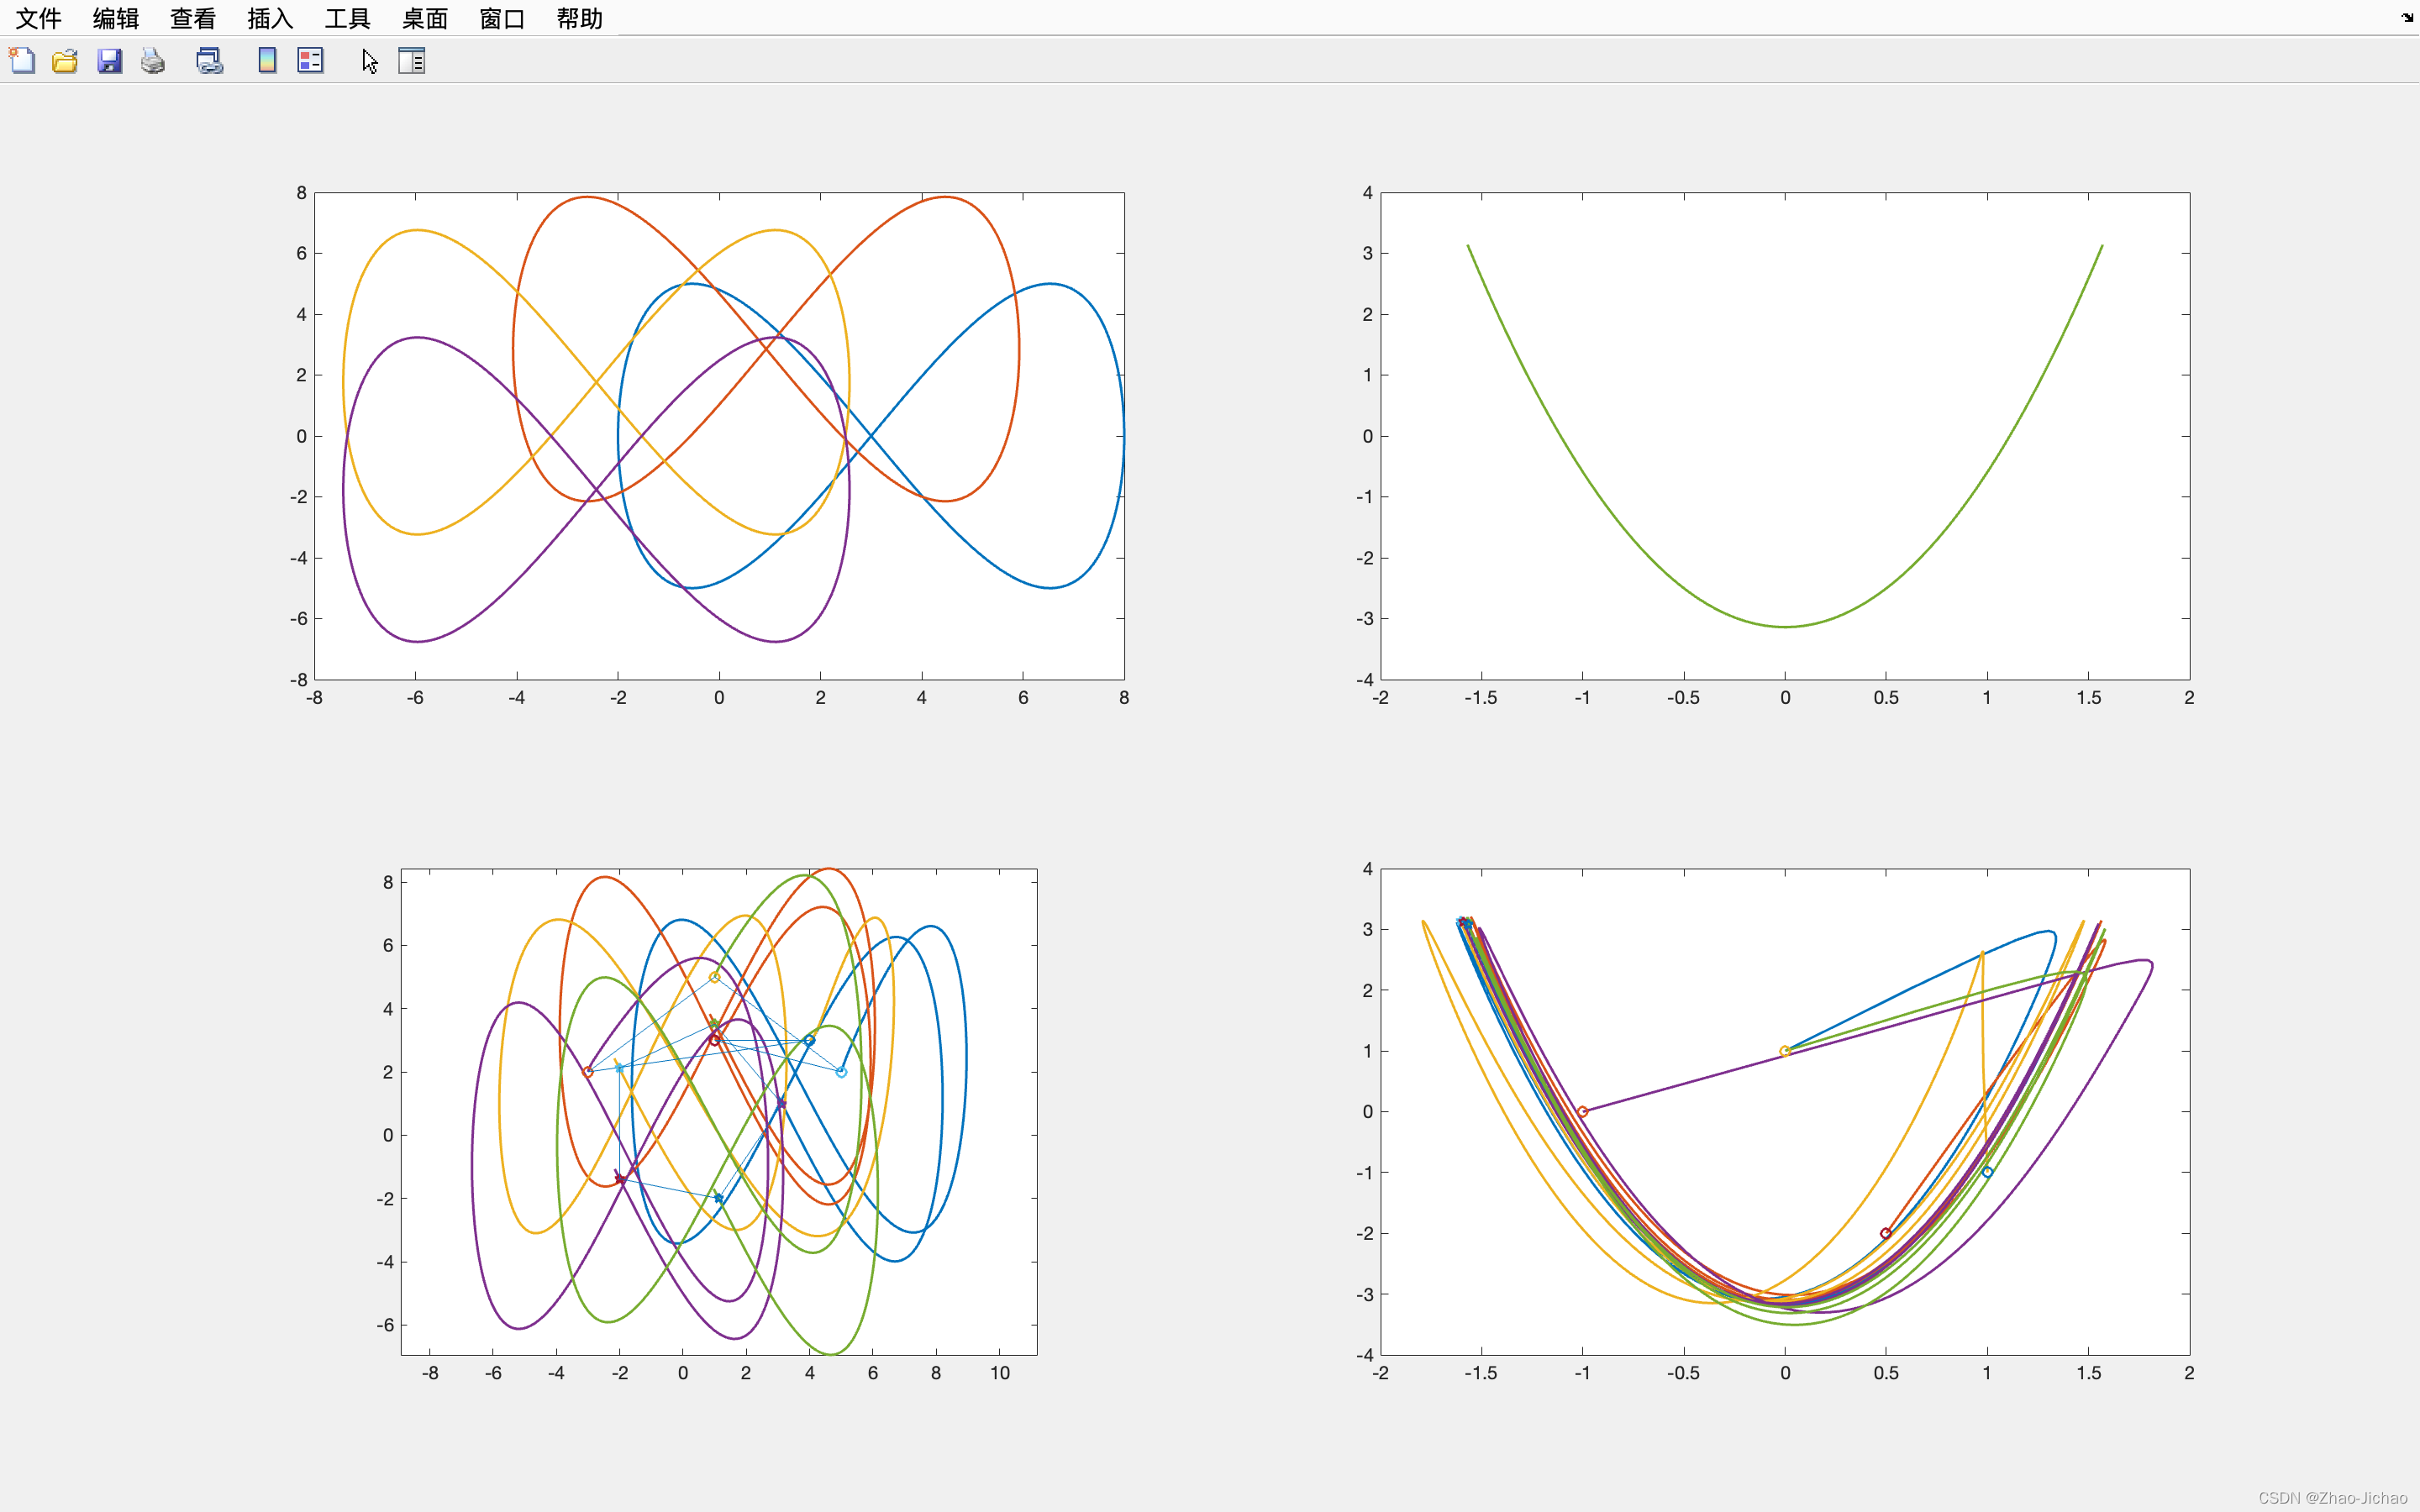Toggle the Insert Legend icon
Screen dimensions: 2420x1512
coord(311,61)
